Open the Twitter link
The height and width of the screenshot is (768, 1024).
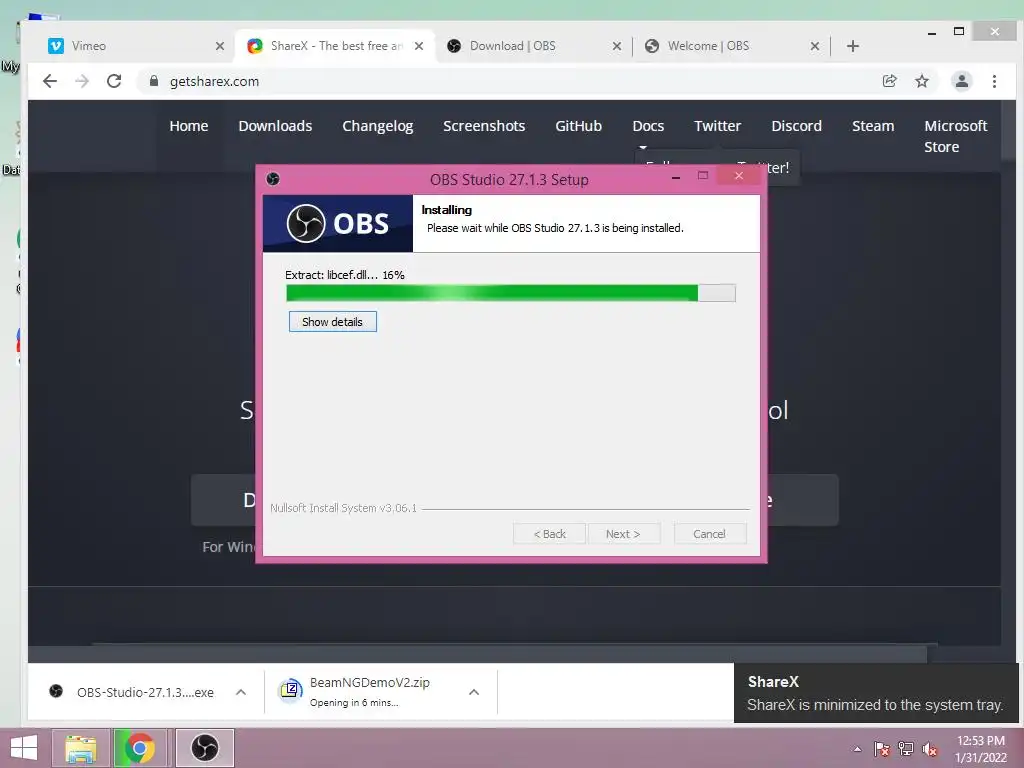(x=717, y=126)
